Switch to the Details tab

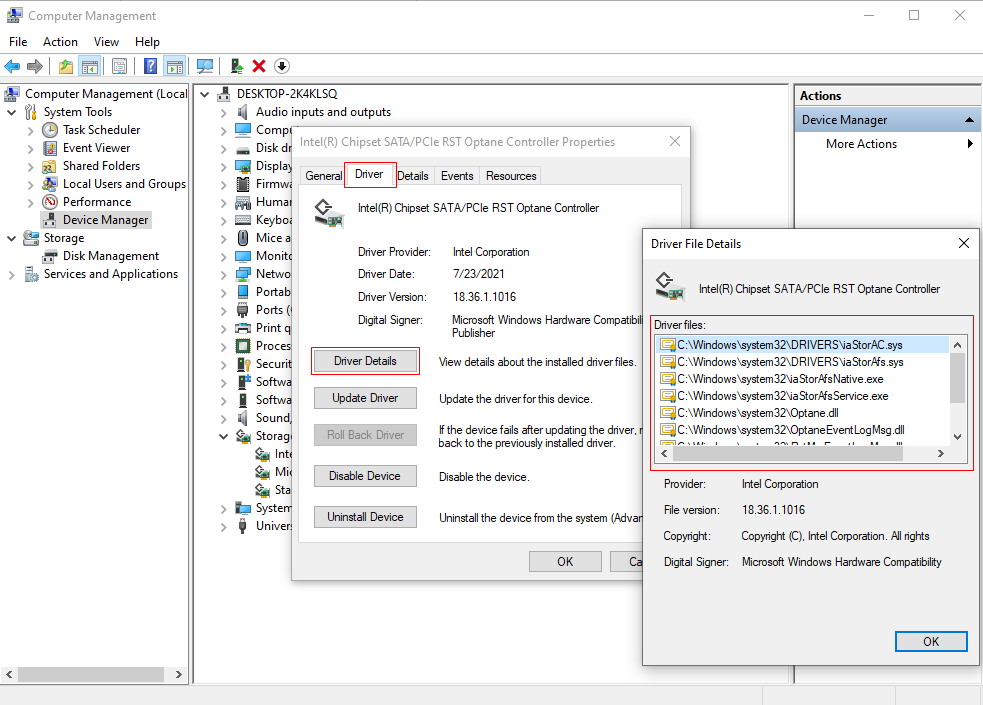coord(413,174)
